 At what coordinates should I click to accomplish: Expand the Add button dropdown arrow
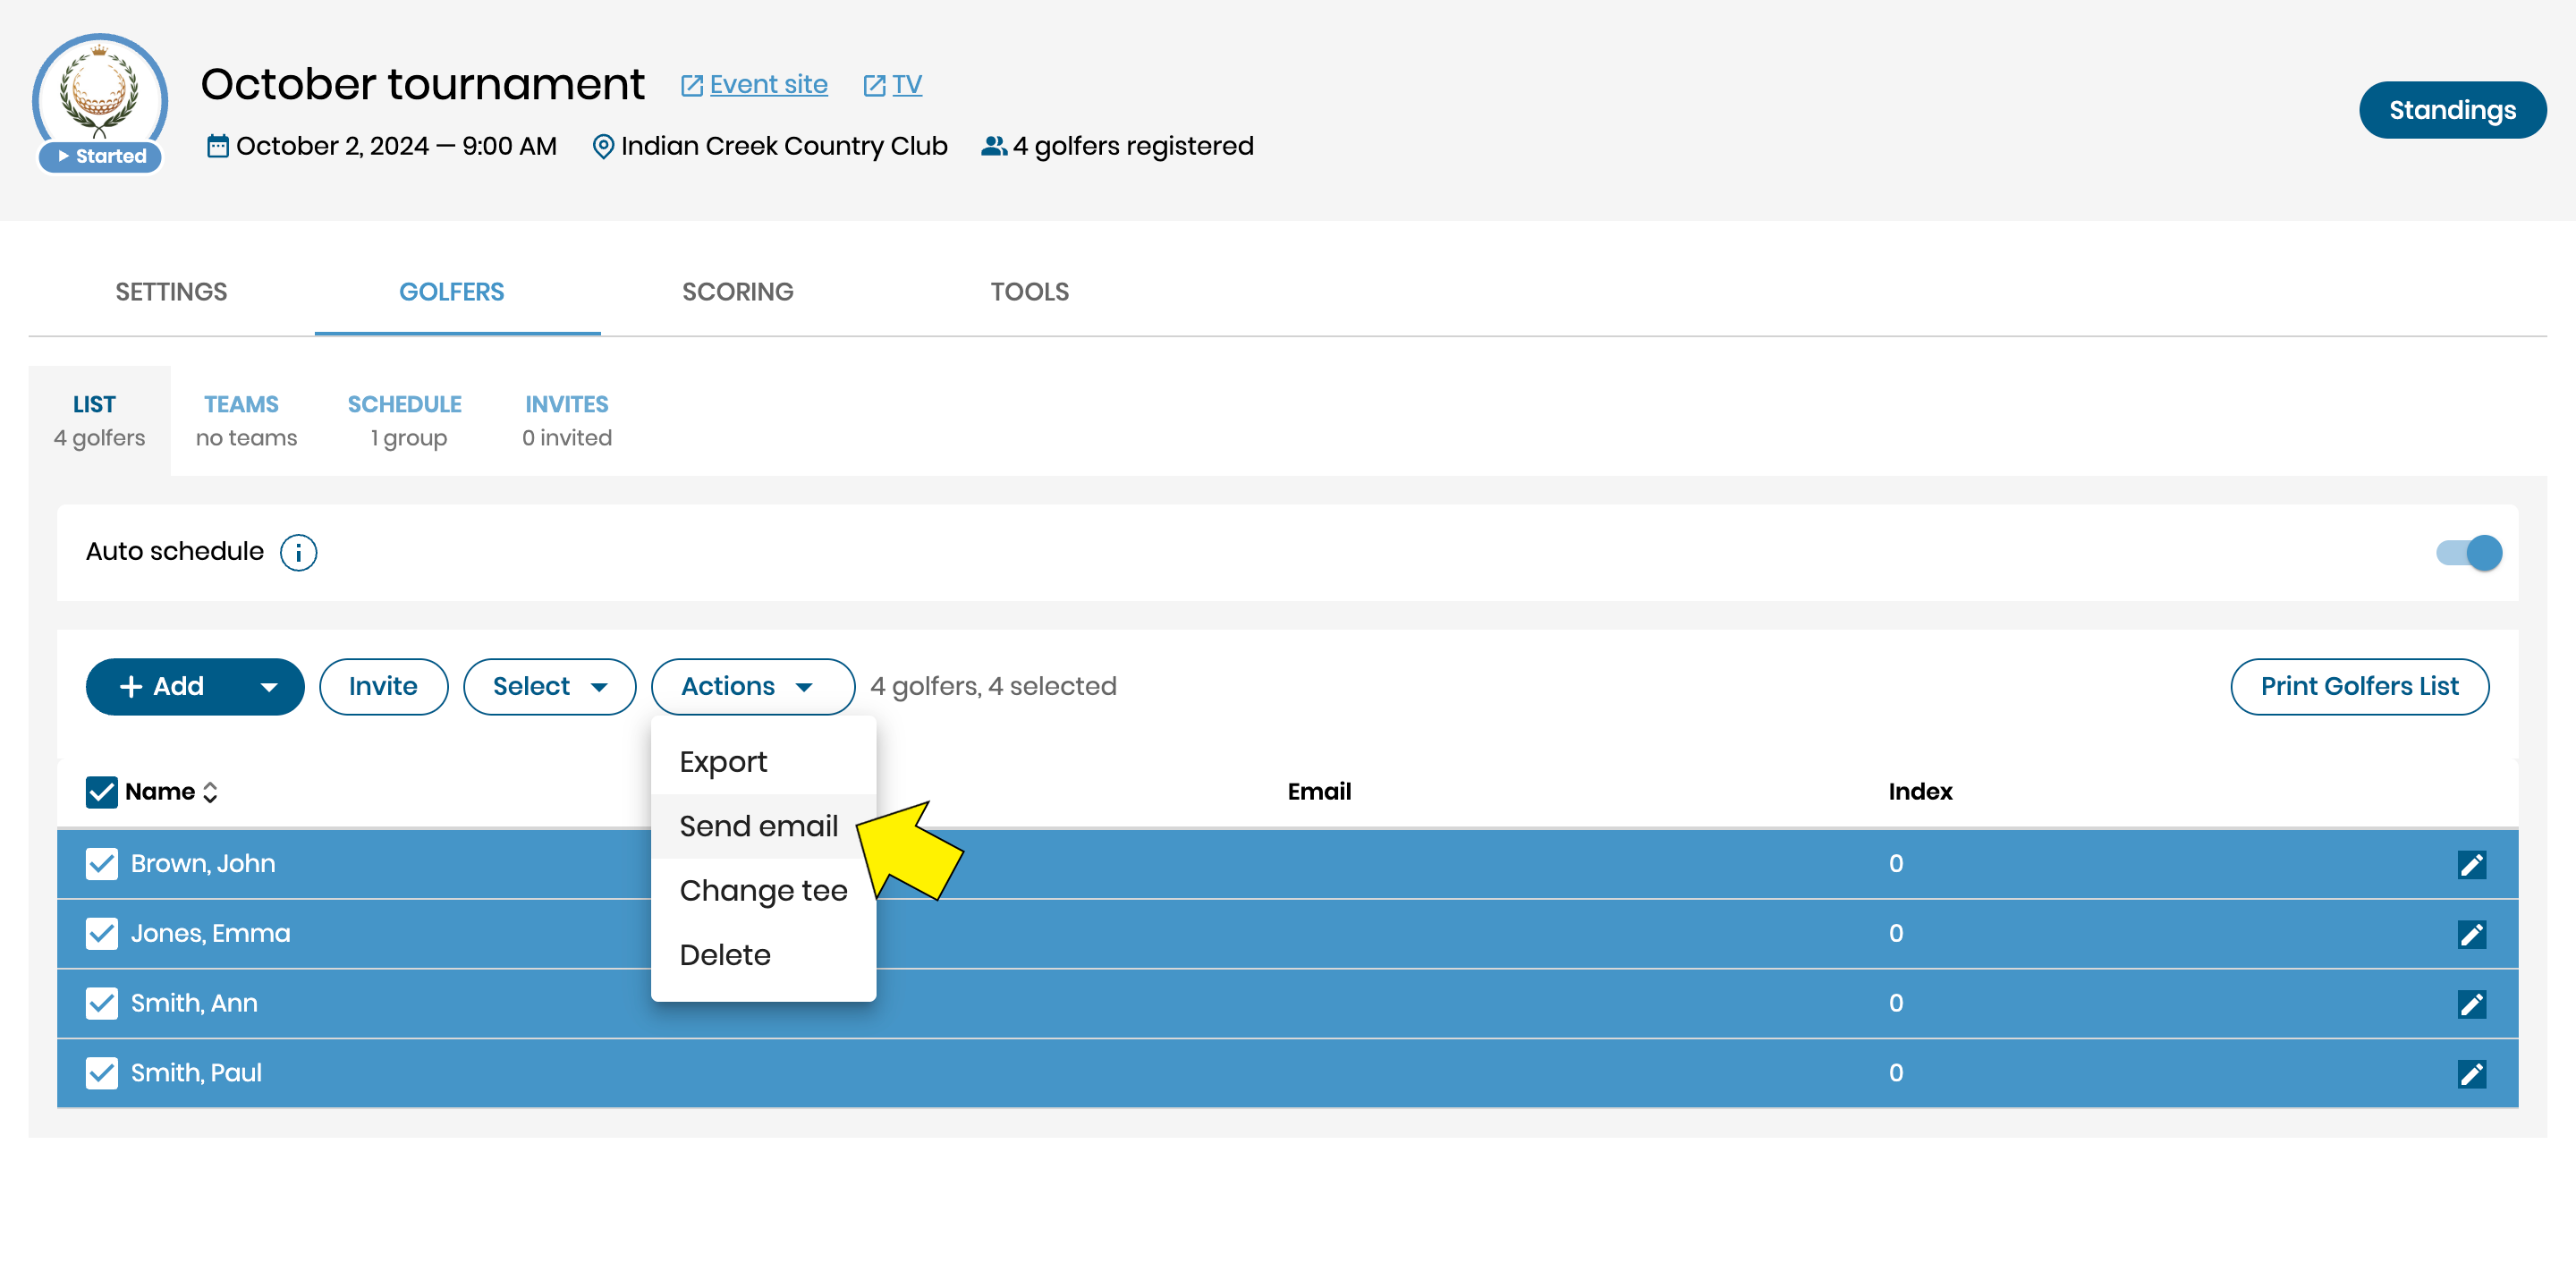(268, 687)
